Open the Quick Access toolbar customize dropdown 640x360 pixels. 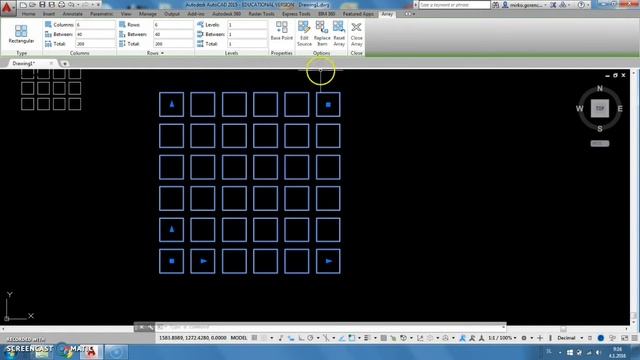tap(98, 4)
